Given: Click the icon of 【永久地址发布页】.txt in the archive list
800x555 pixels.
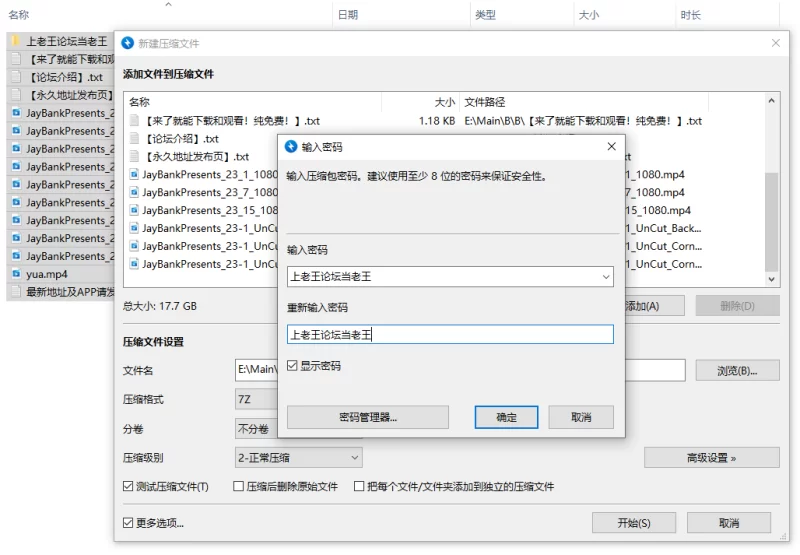Looking at the screenshot, I should click(x=134, y=157).
